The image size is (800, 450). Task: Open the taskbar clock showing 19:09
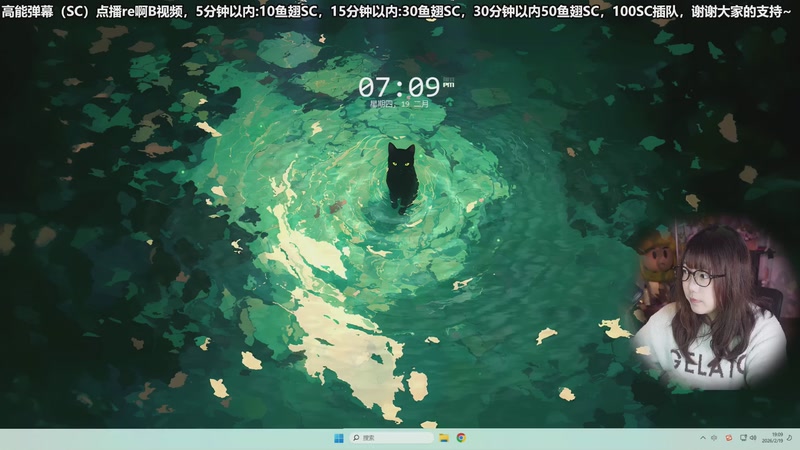point(773,438)
